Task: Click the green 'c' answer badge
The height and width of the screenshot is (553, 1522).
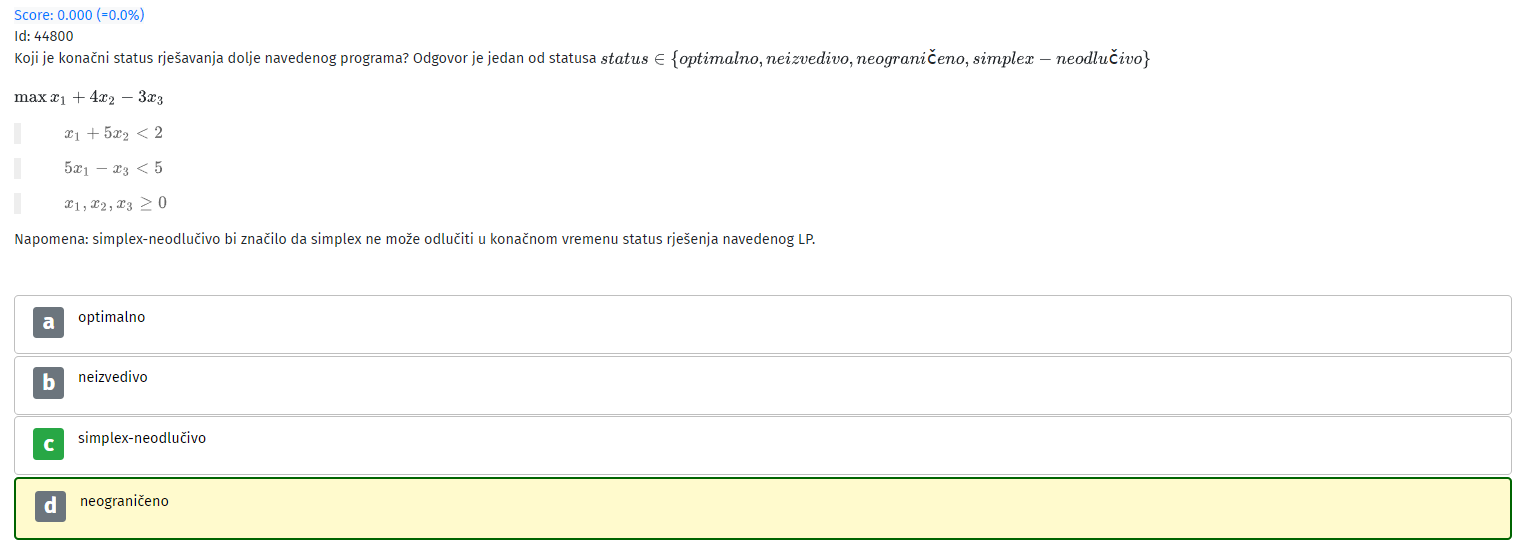Action: coord(48,443)
